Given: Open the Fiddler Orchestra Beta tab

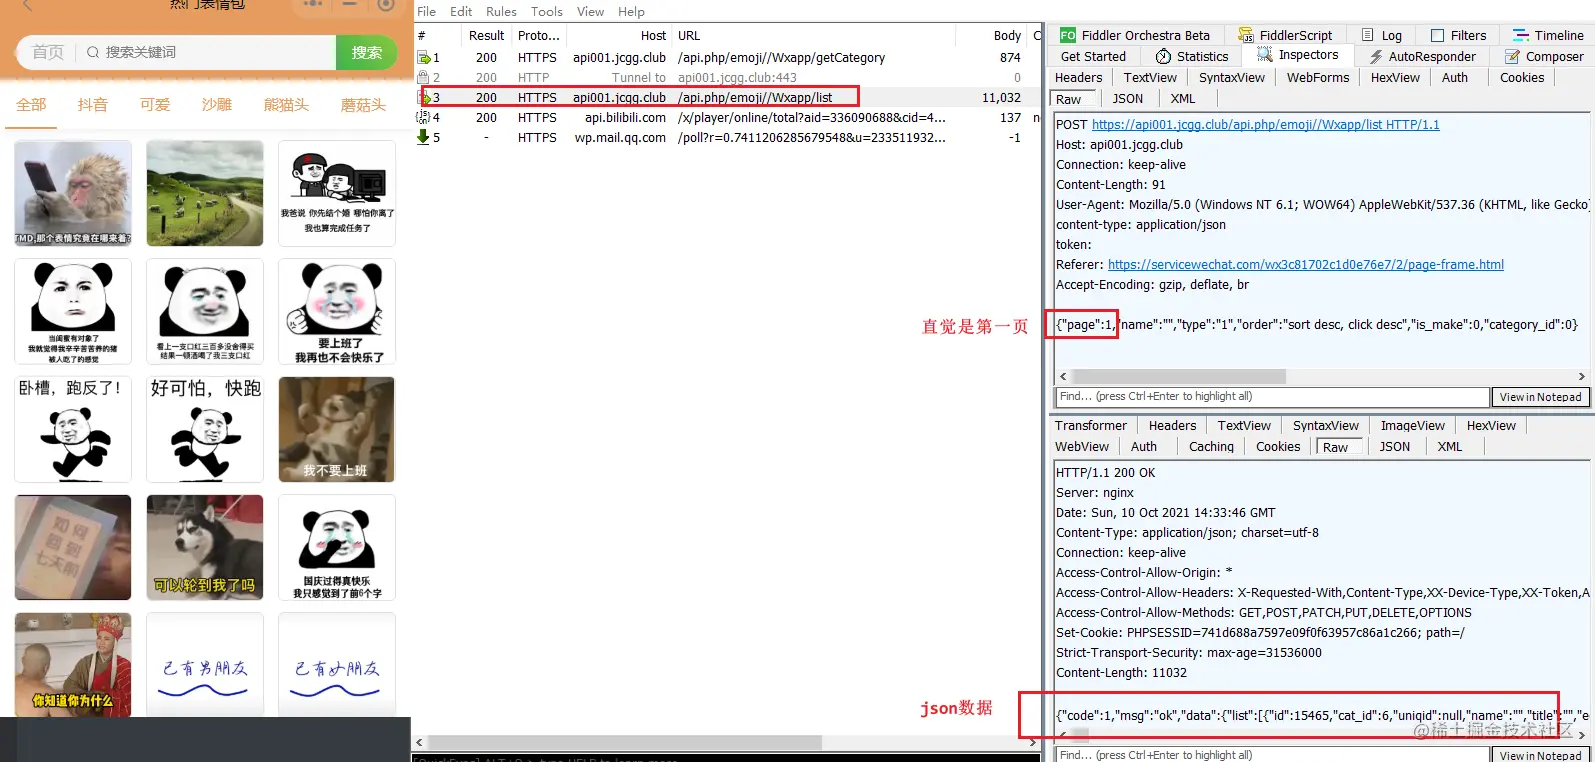Looking at the screenshot, I should click(1135, 35).
